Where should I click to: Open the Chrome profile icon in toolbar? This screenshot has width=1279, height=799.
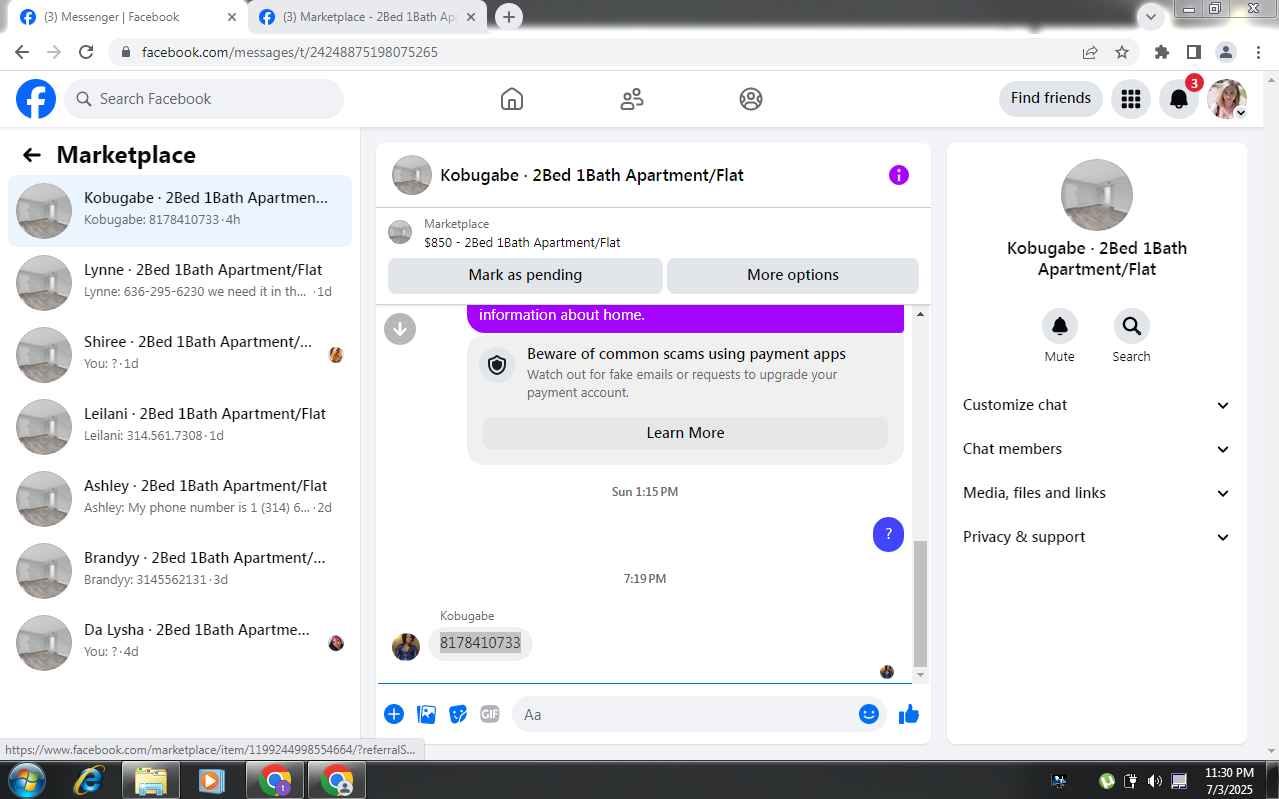pyautogui.click(x=1225, y=52)
